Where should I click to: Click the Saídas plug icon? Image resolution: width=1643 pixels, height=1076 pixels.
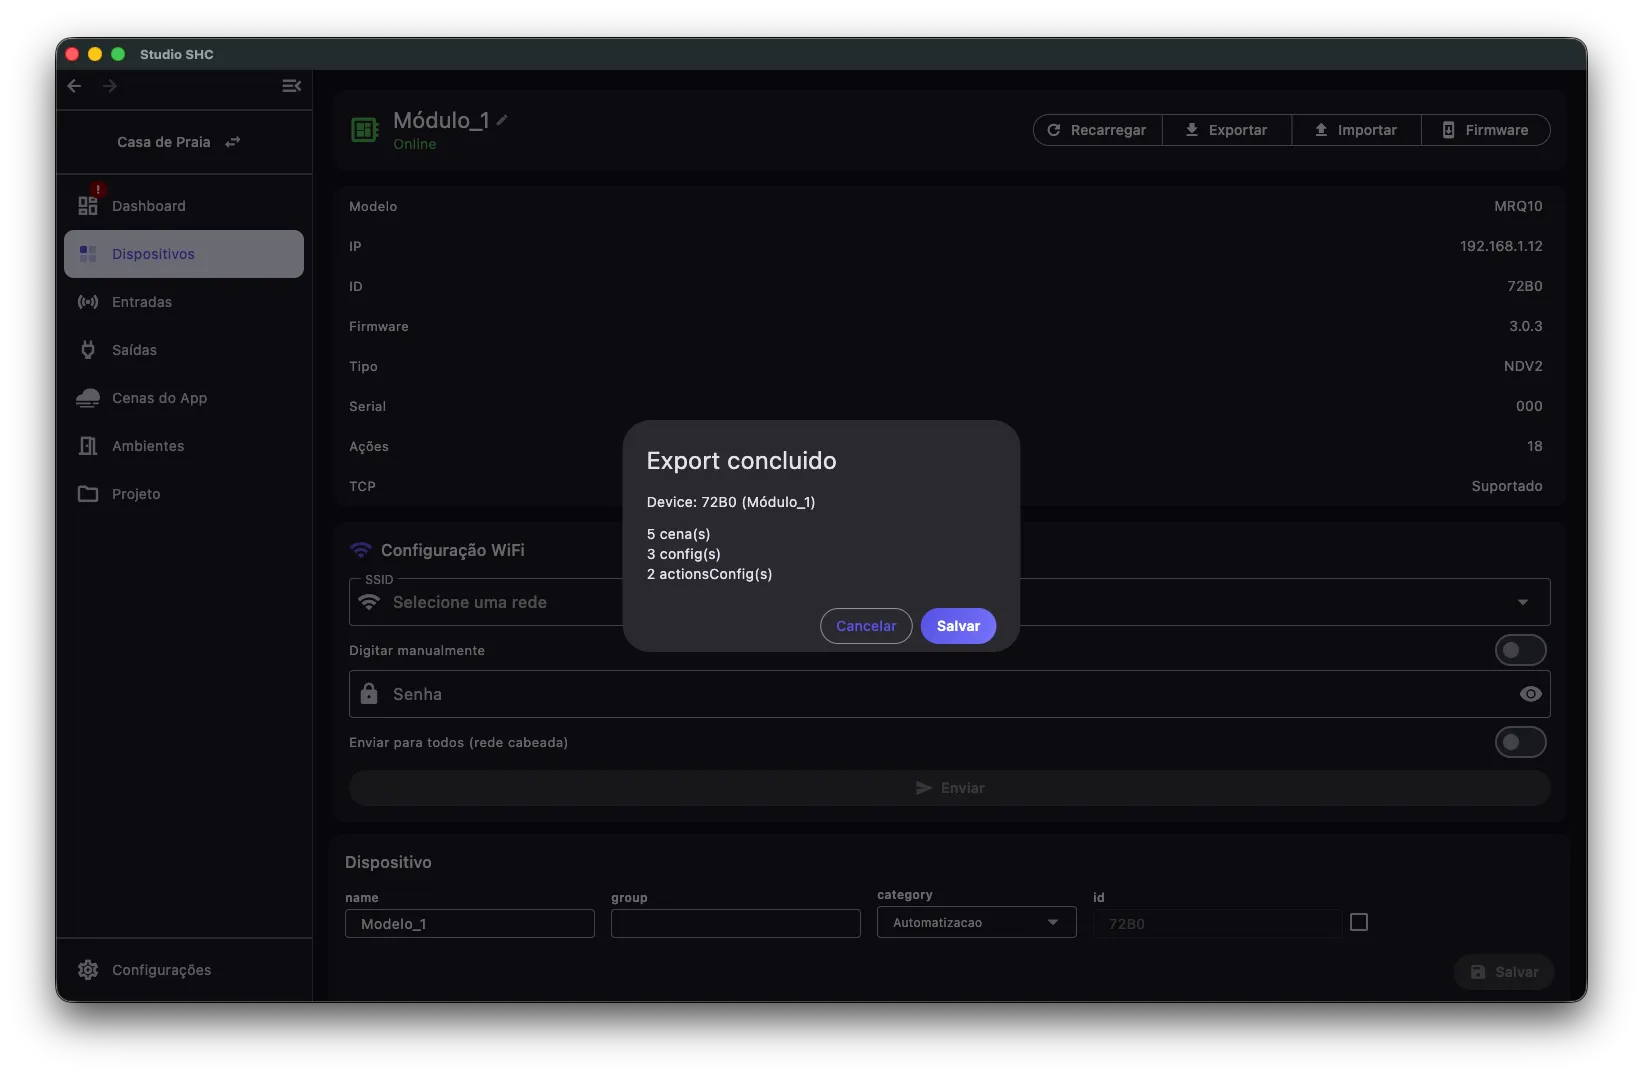[88, 350]
